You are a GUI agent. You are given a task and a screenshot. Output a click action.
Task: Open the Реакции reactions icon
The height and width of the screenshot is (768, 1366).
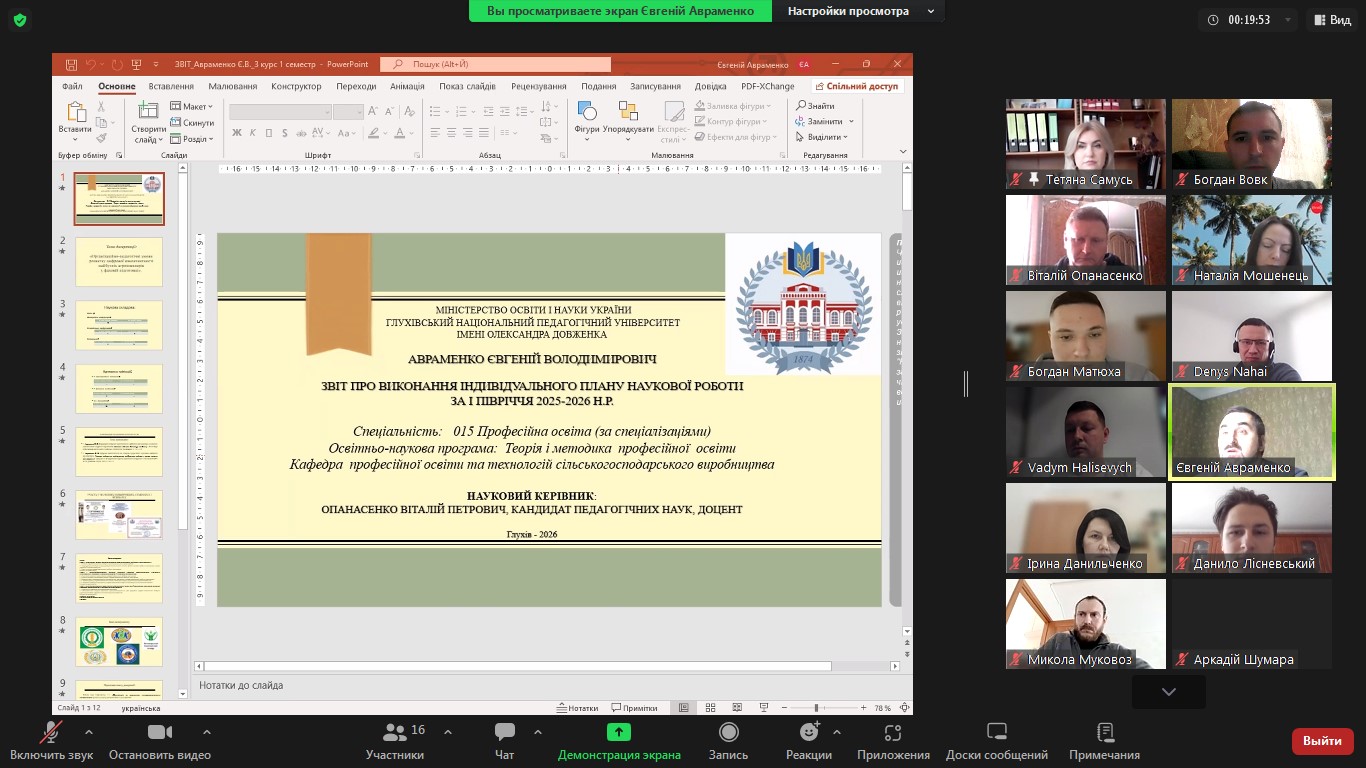point(809,733)
